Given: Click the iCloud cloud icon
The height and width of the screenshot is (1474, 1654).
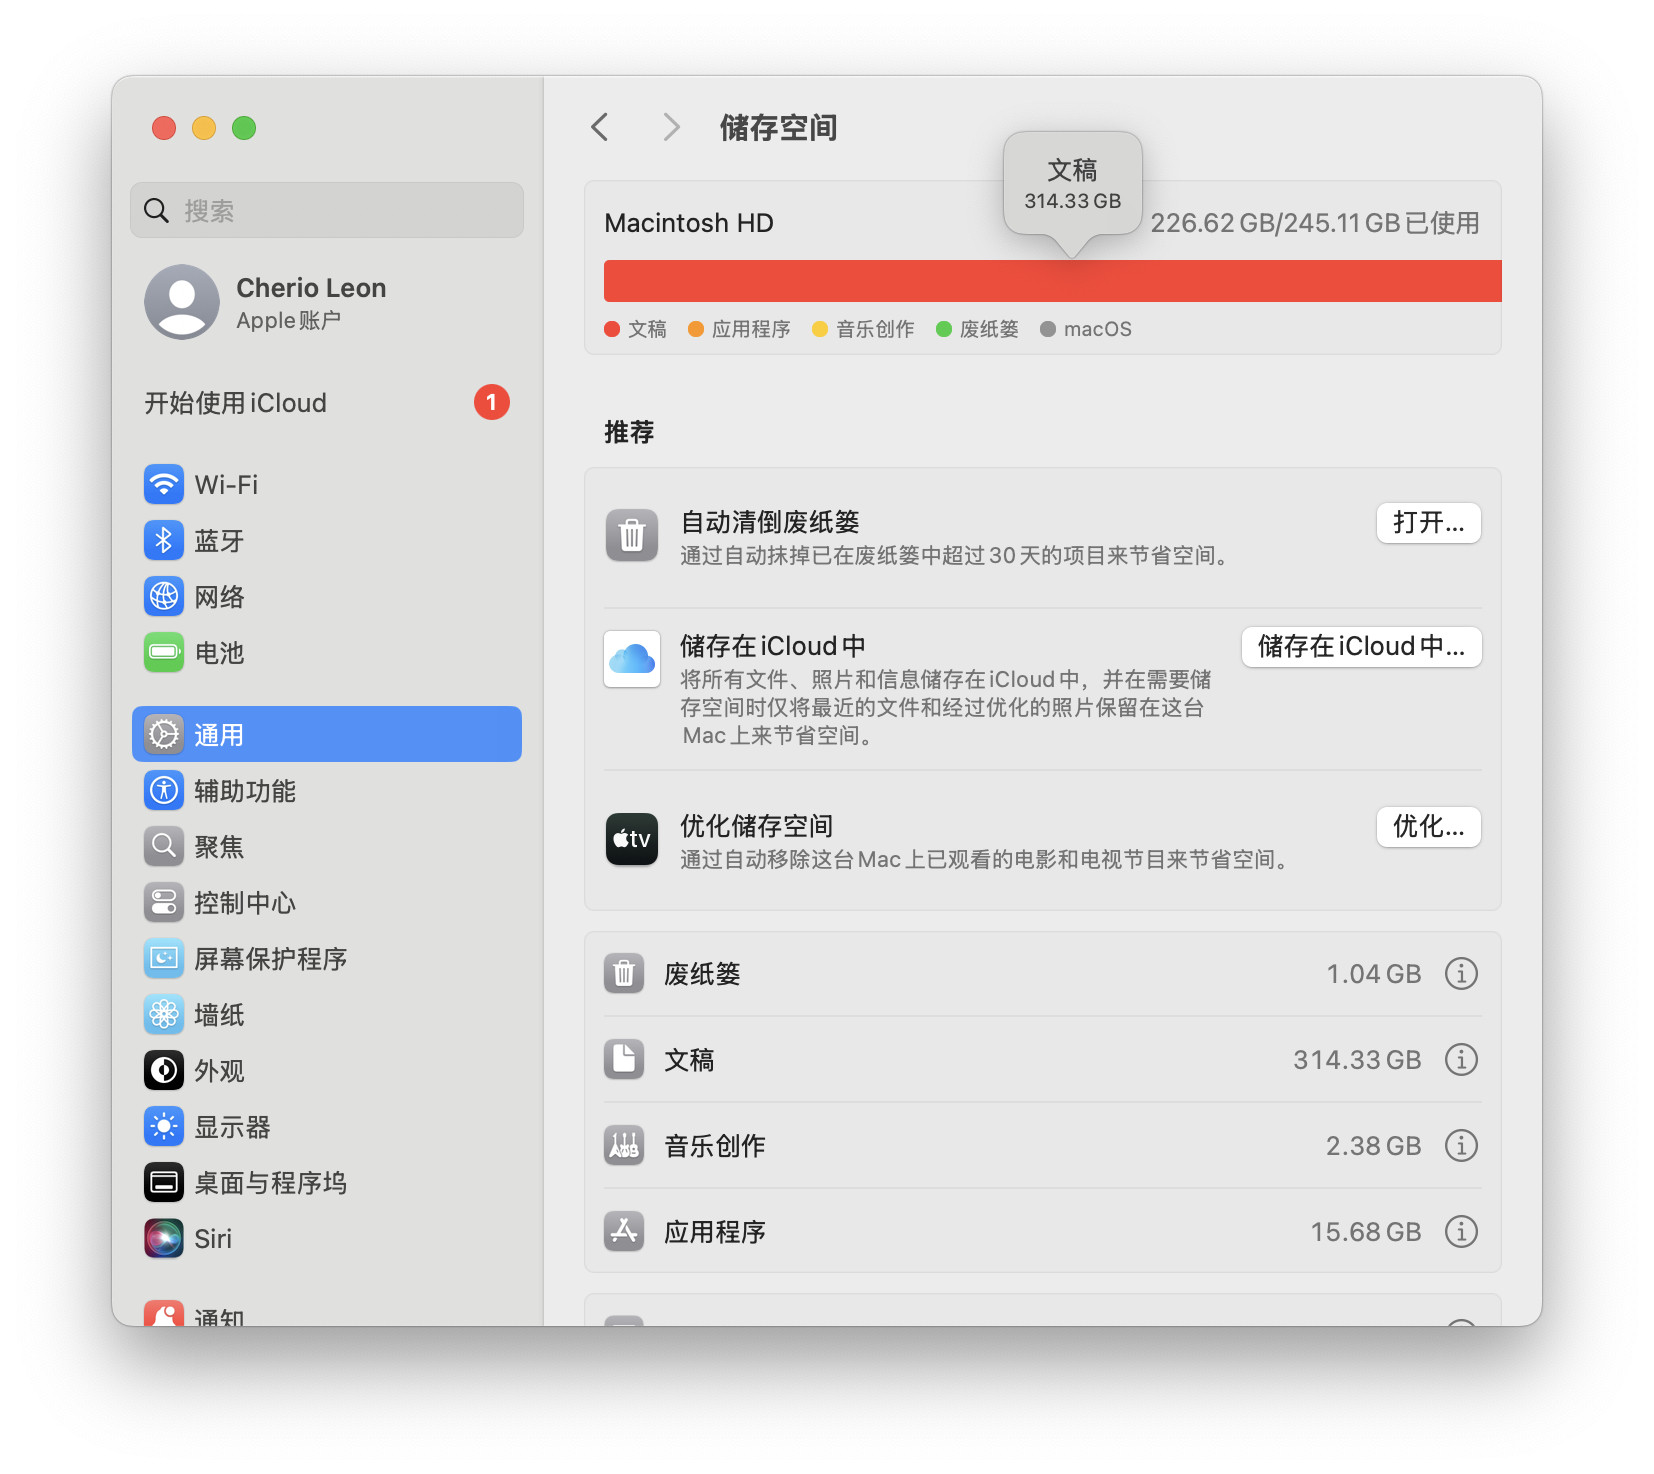Looking at the screenshot, I should pos(632,659).
